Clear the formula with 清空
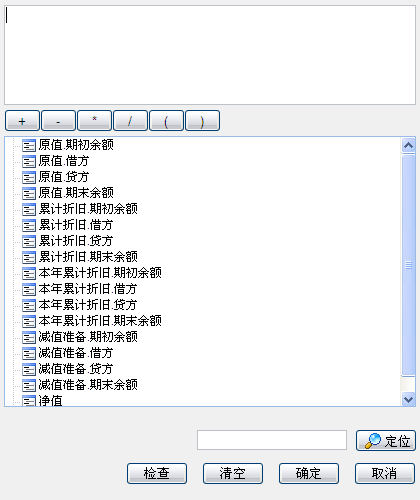 233,473
